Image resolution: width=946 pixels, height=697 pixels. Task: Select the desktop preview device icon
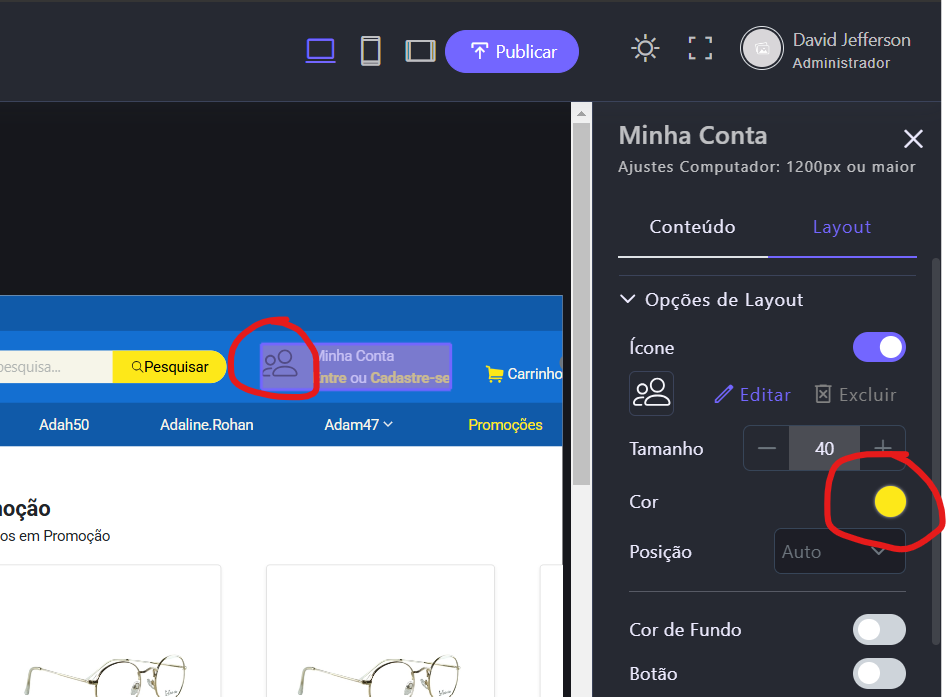click(x=320, y=50)
